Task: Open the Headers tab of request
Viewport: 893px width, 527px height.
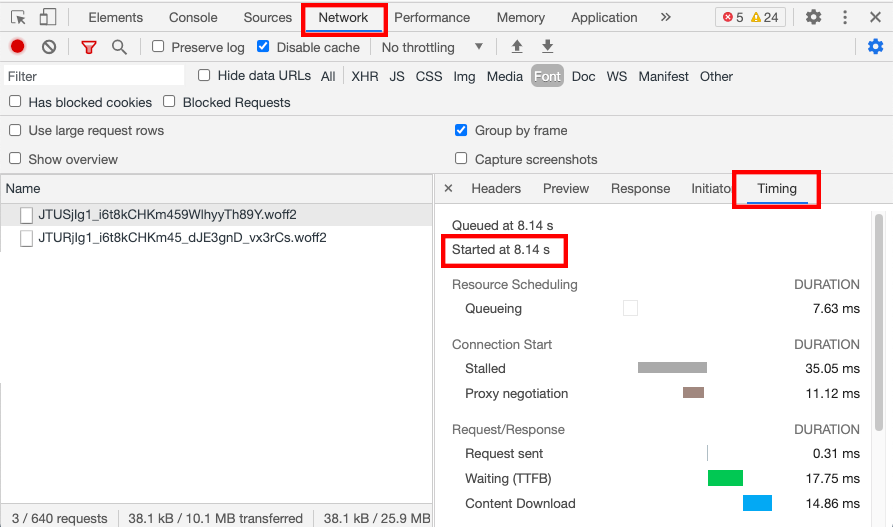Action: pyautogui.click(x=496, y=188)
